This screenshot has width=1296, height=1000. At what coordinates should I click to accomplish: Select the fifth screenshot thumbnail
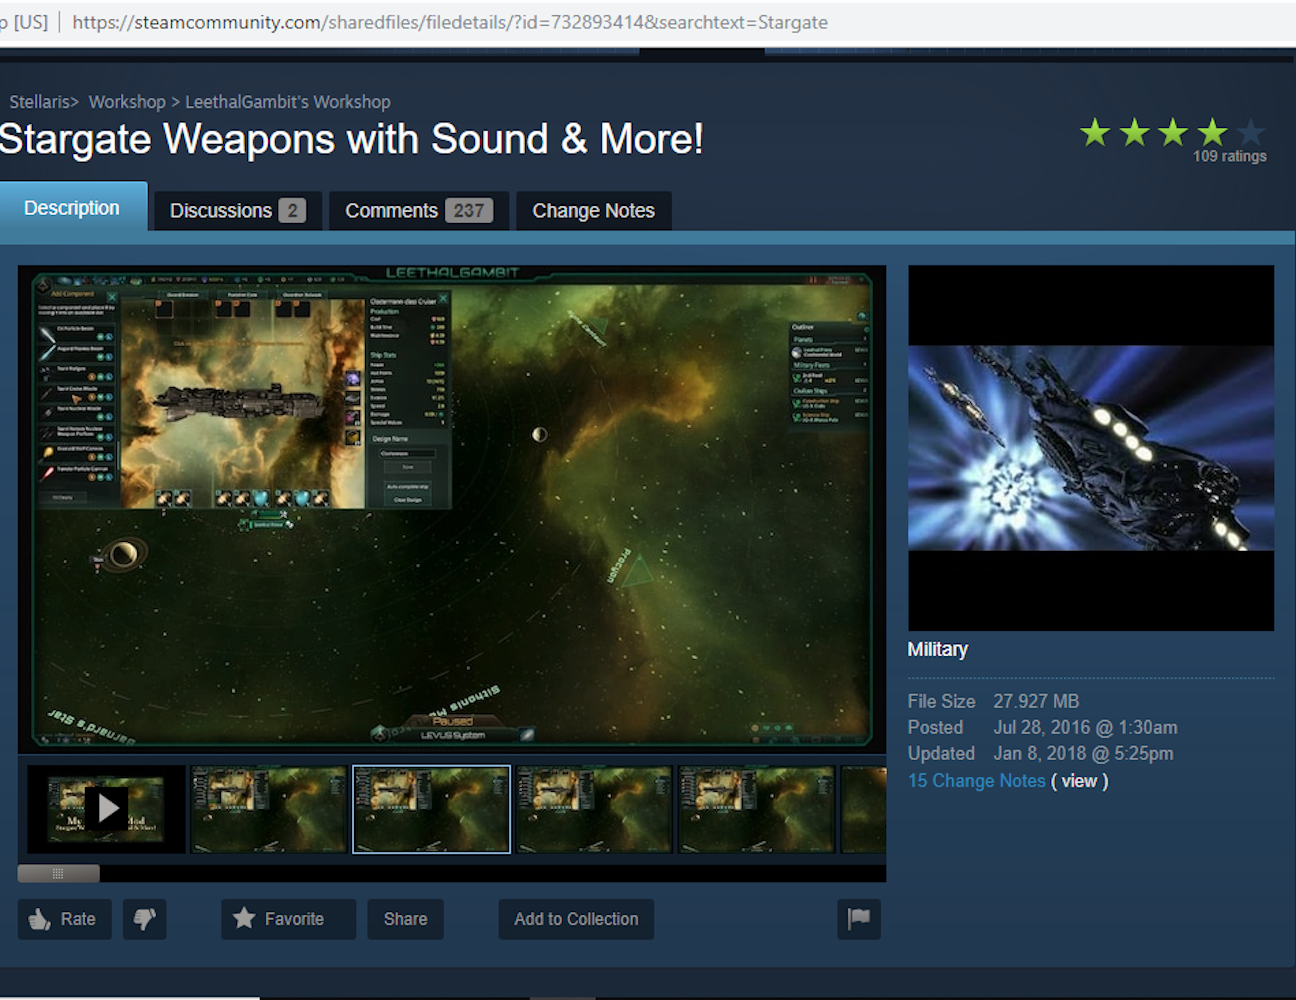tap(756, 809)
